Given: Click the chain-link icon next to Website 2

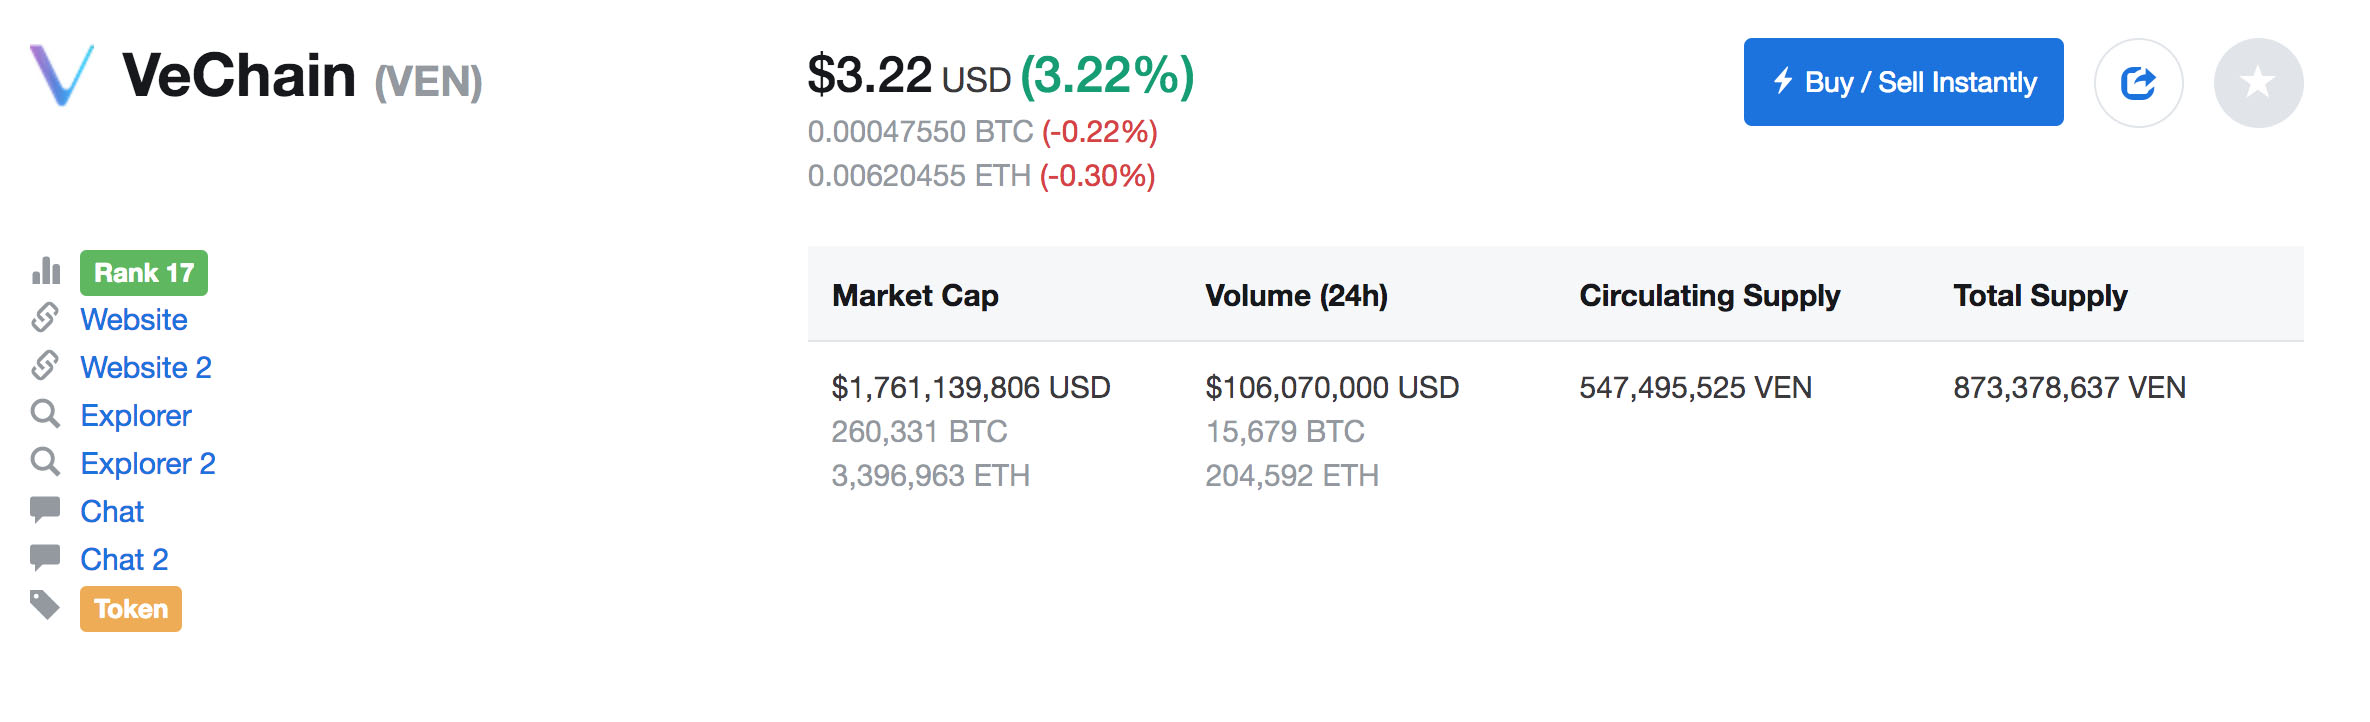Looking at the screenshot, I should [45, 366].
